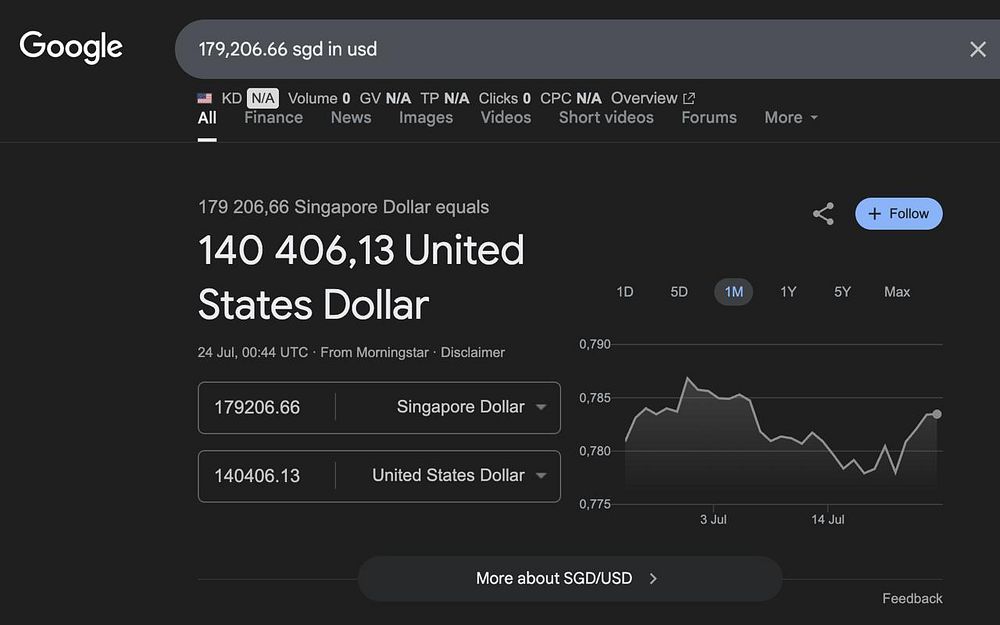Open the keyword Overview external link
This screenshot has height=625, width=1000.
coord(652,98)
